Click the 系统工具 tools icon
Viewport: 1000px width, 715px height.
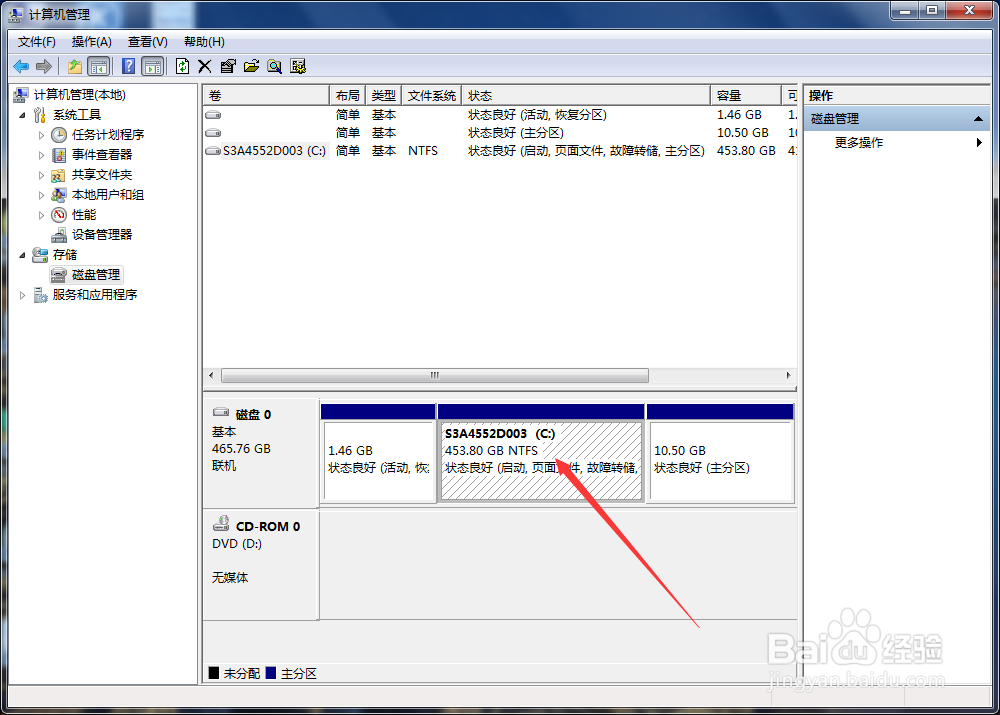pyautogui.click(x=40, y=115)
